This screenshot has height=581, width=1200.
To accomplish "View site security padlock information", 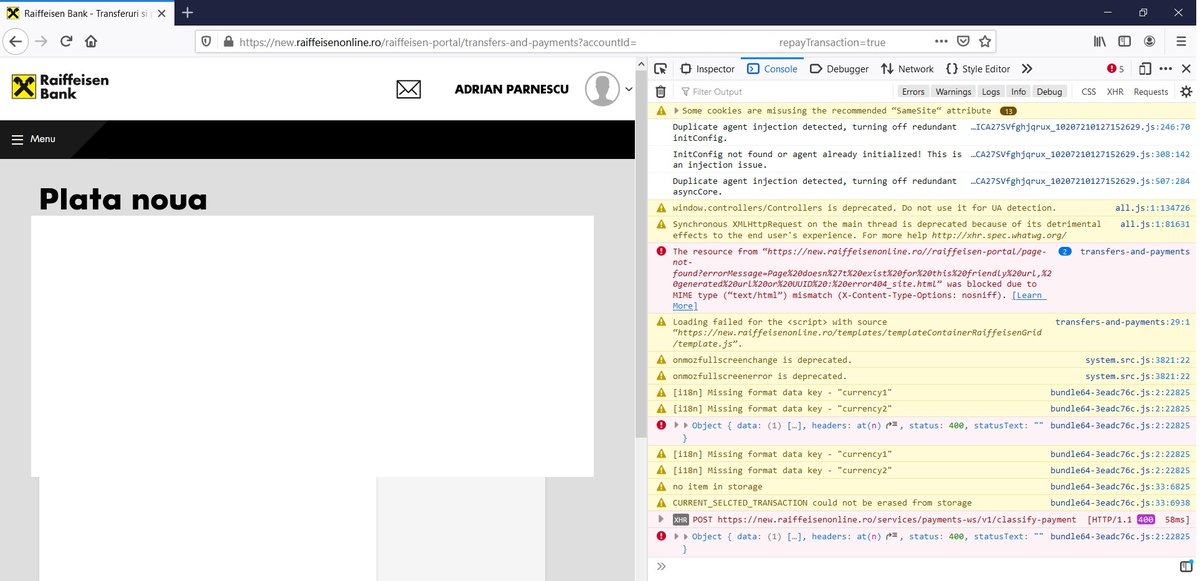I will 227,42.
